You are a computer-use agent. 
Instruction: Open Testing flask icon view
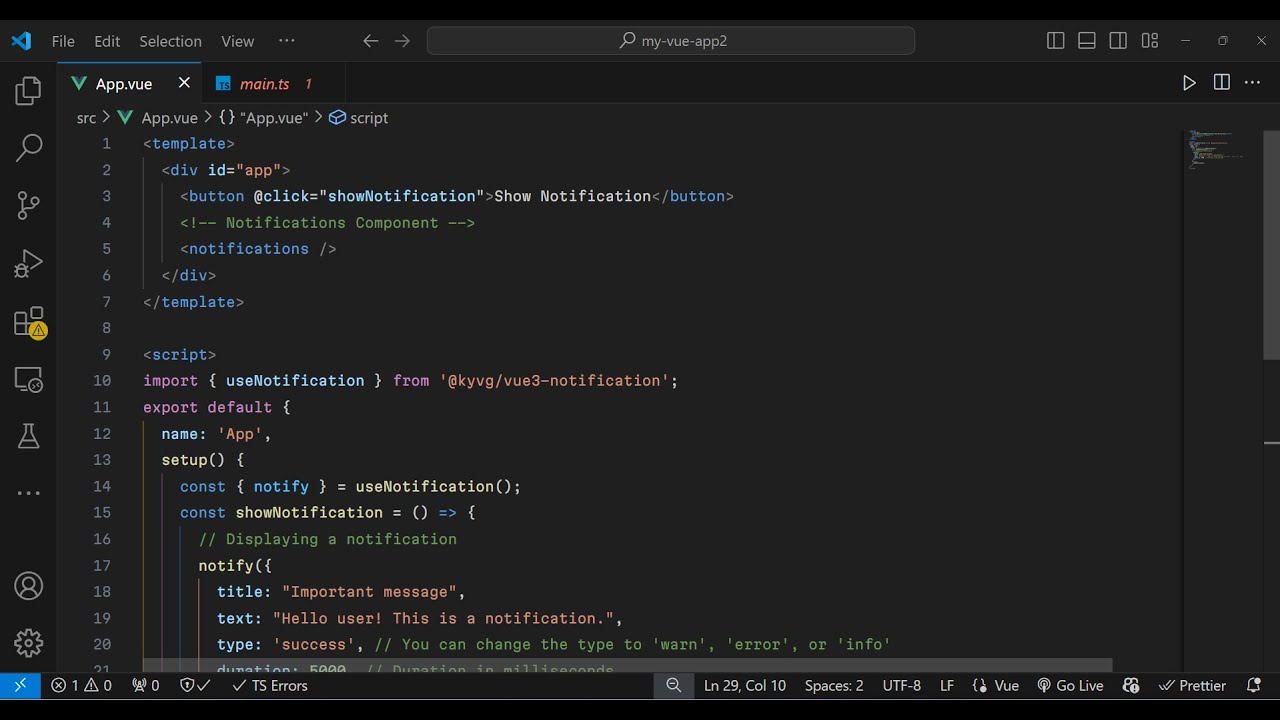(x=29, y=435)
